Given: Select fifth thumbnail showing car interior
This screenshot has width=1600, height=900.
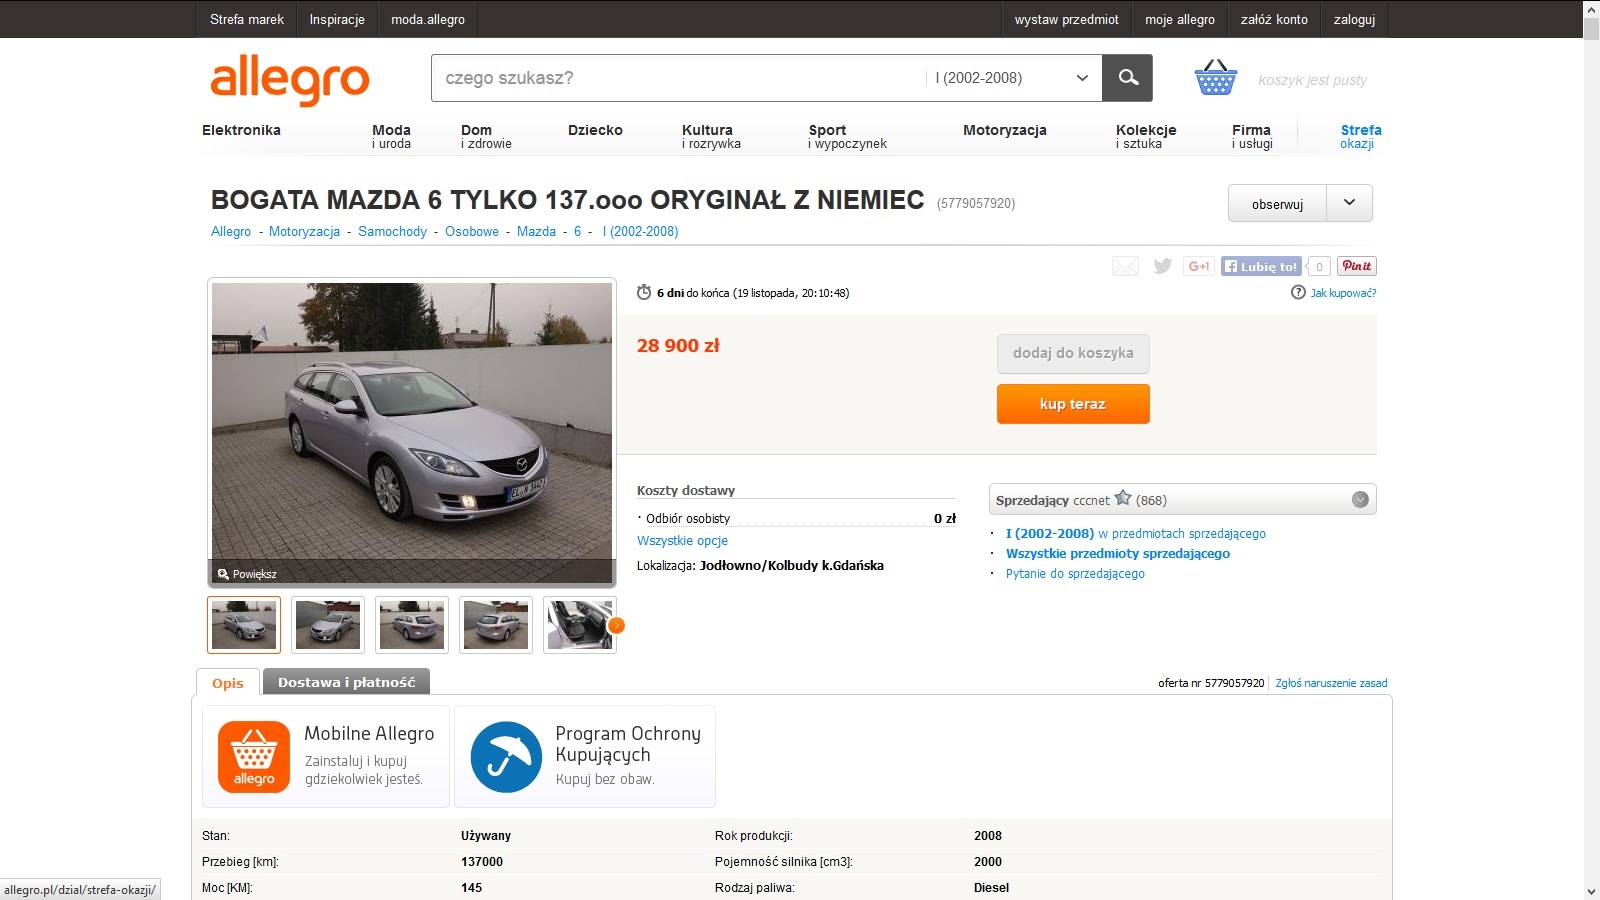Looking at the screenshot, I should [x=580, y=625].
